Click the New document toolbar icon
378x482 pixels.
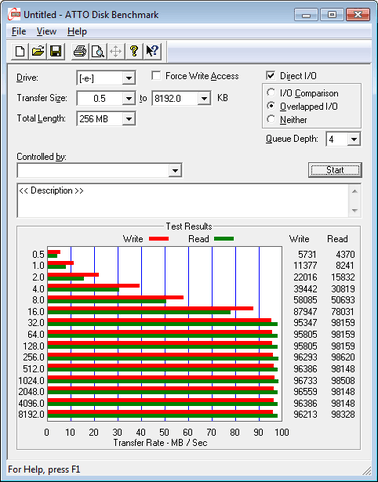tap(20, 51)
